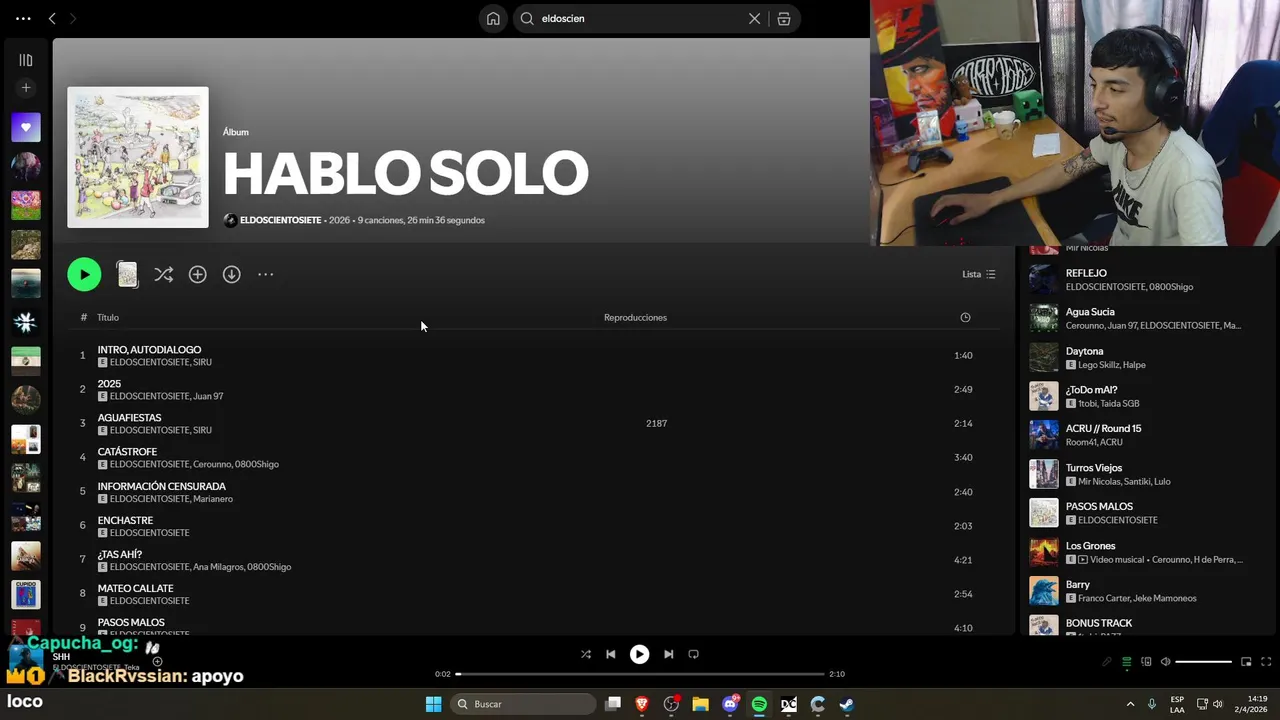
Task: Click the album preview thumbnail button
Action: point(127,274)
